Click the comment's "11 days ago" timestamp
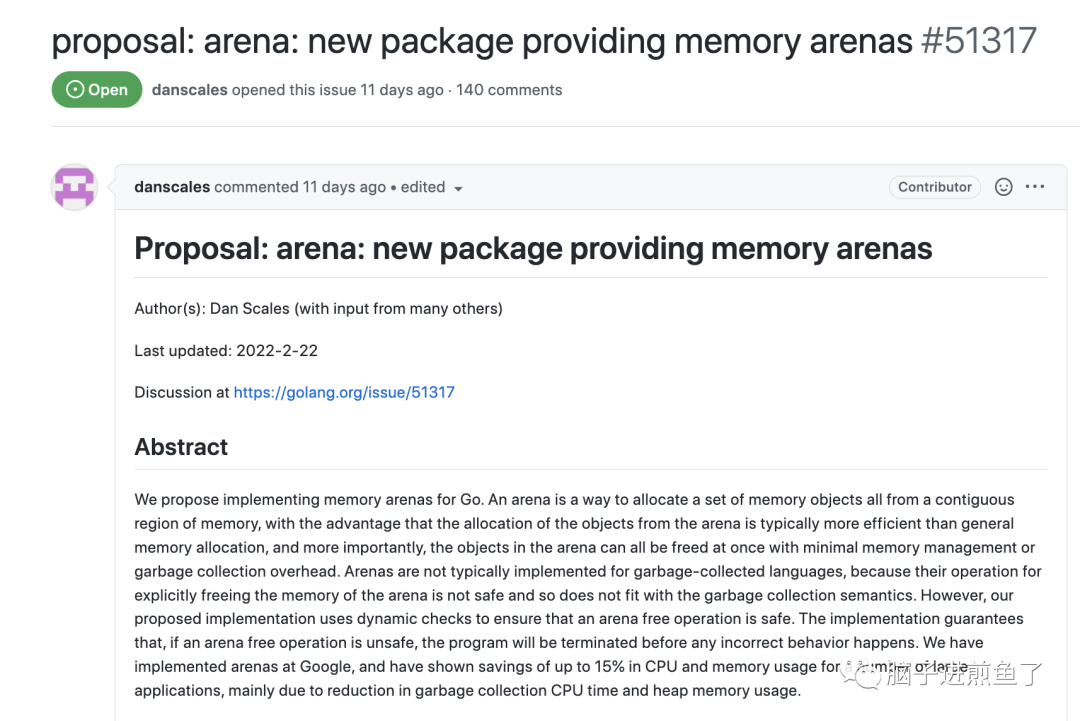 click(x=344, y=187)
